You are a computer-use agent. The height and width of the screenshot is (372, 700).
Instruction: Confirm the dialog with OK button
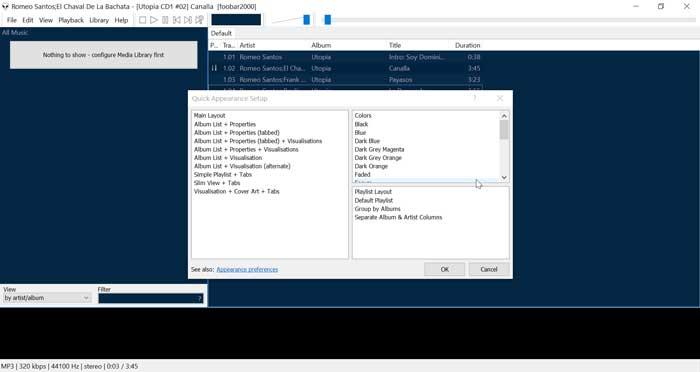click(x=445, y=269)
